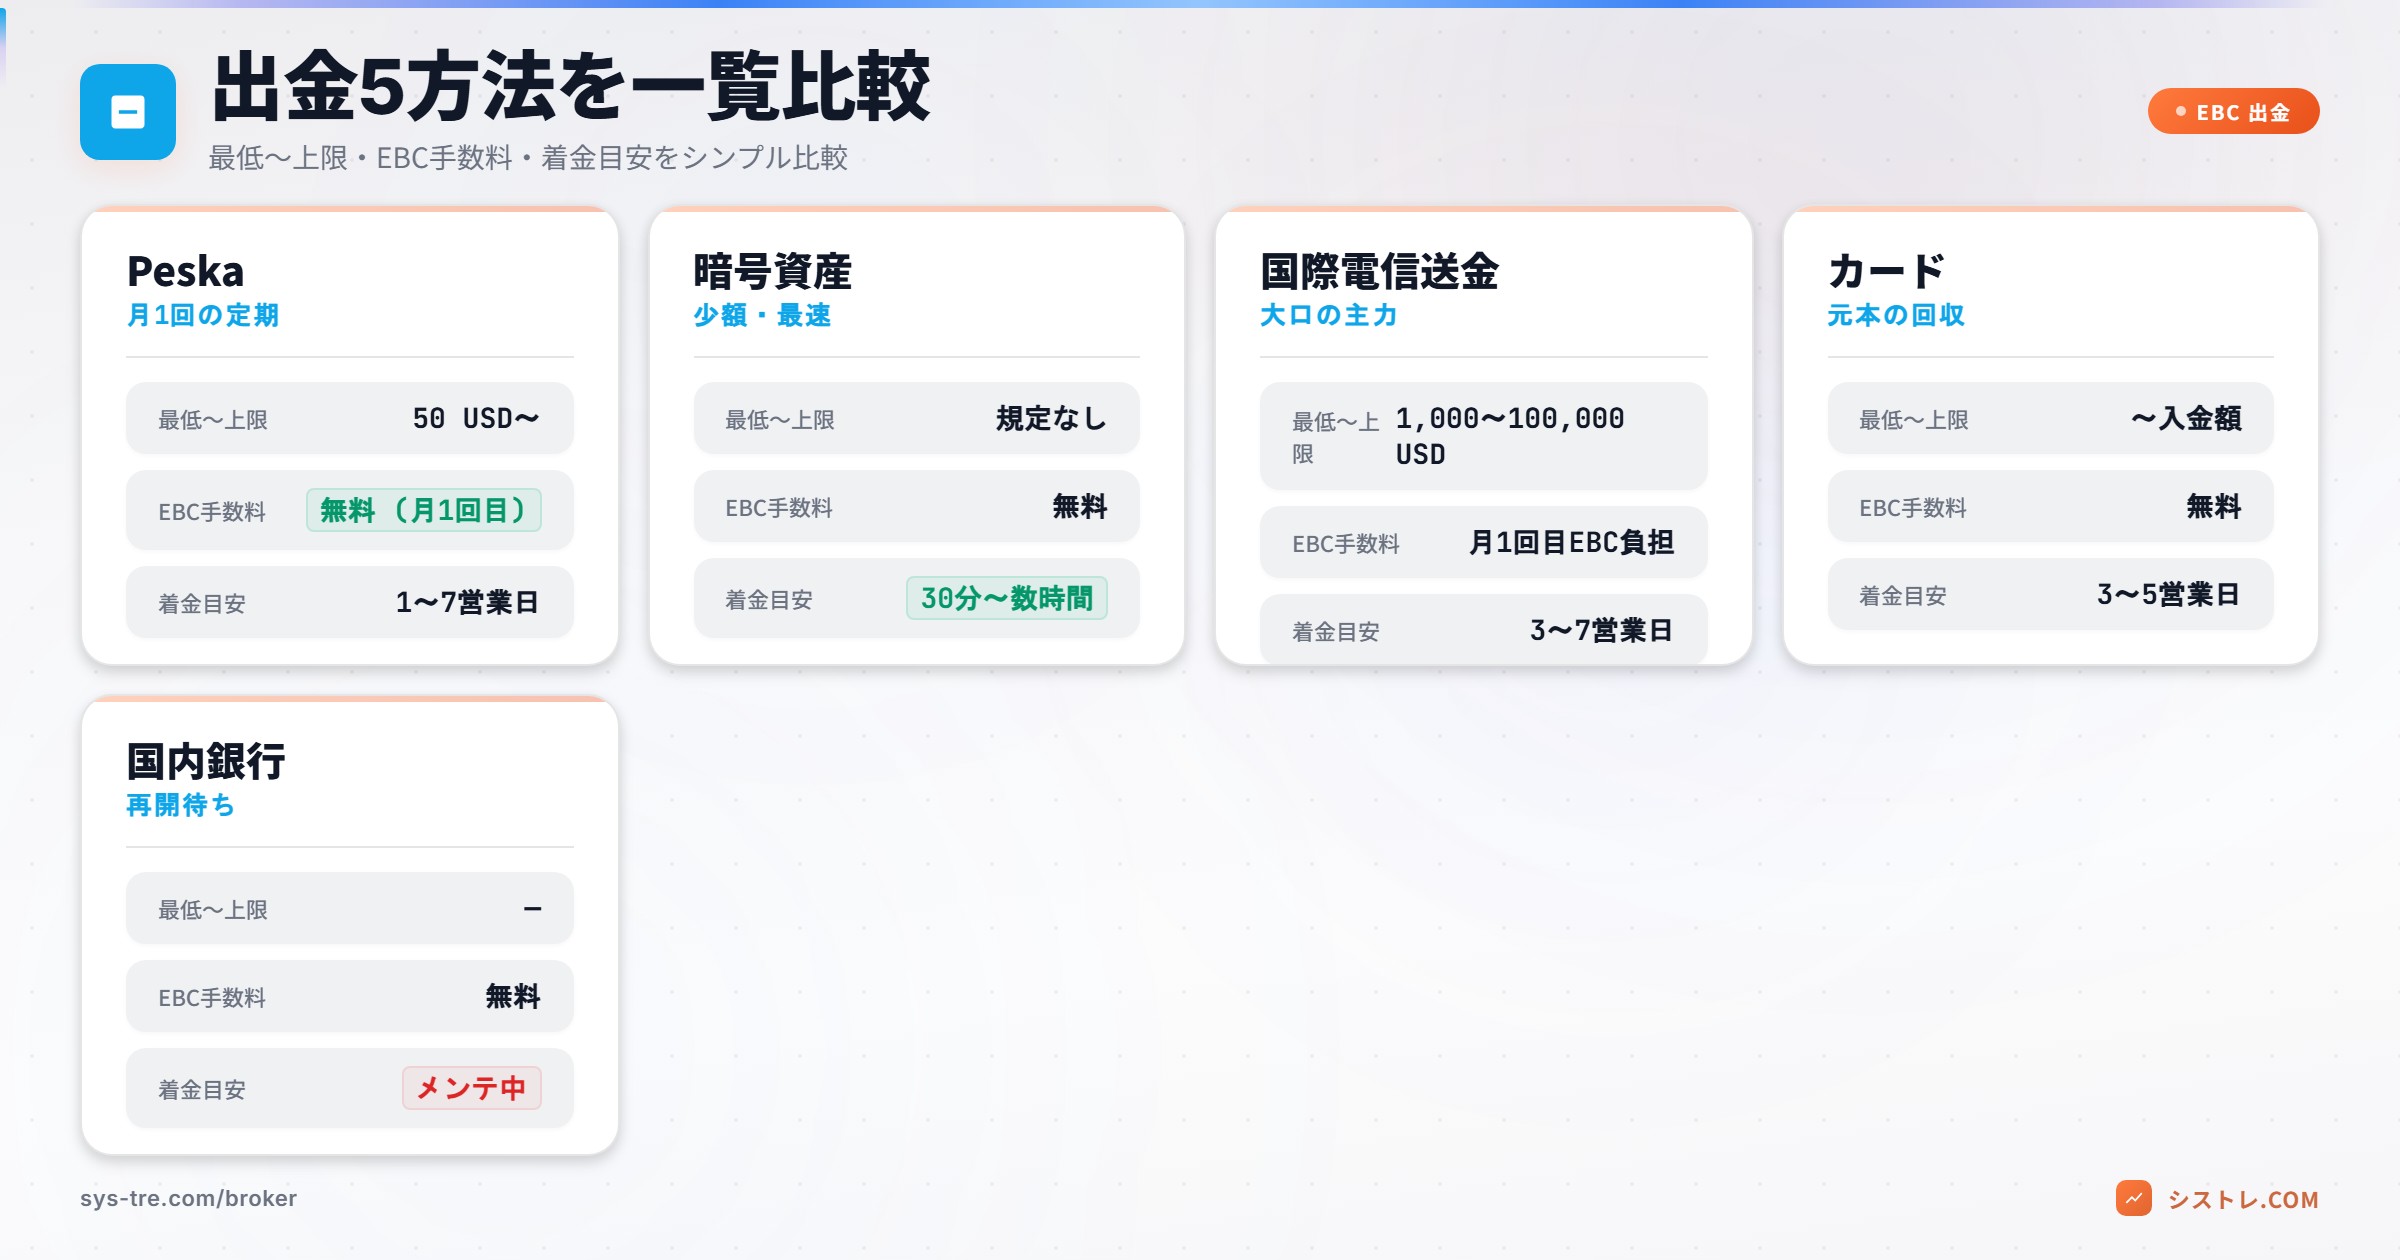
Task: Click the red メンテ中 tag
Action: (472, 1088)
